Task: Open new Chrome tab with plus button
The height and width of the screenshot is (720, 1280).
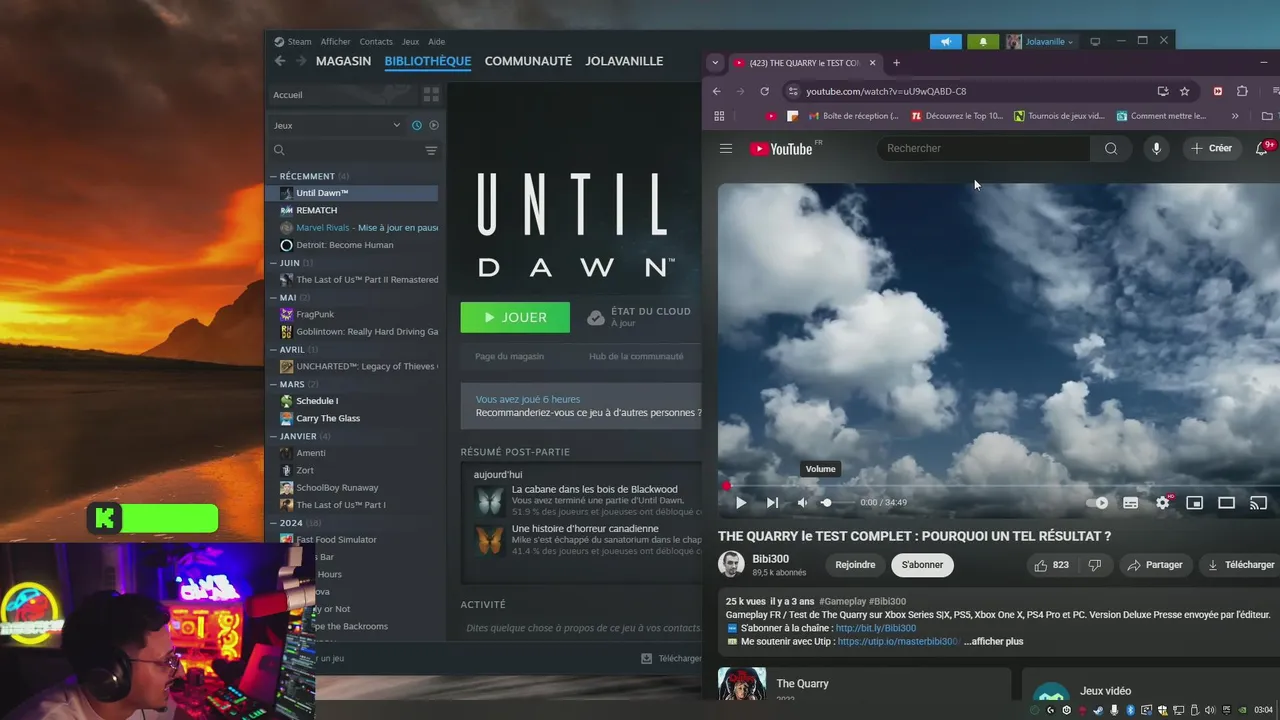Action: pyautogui.click(x=896, y=63)
